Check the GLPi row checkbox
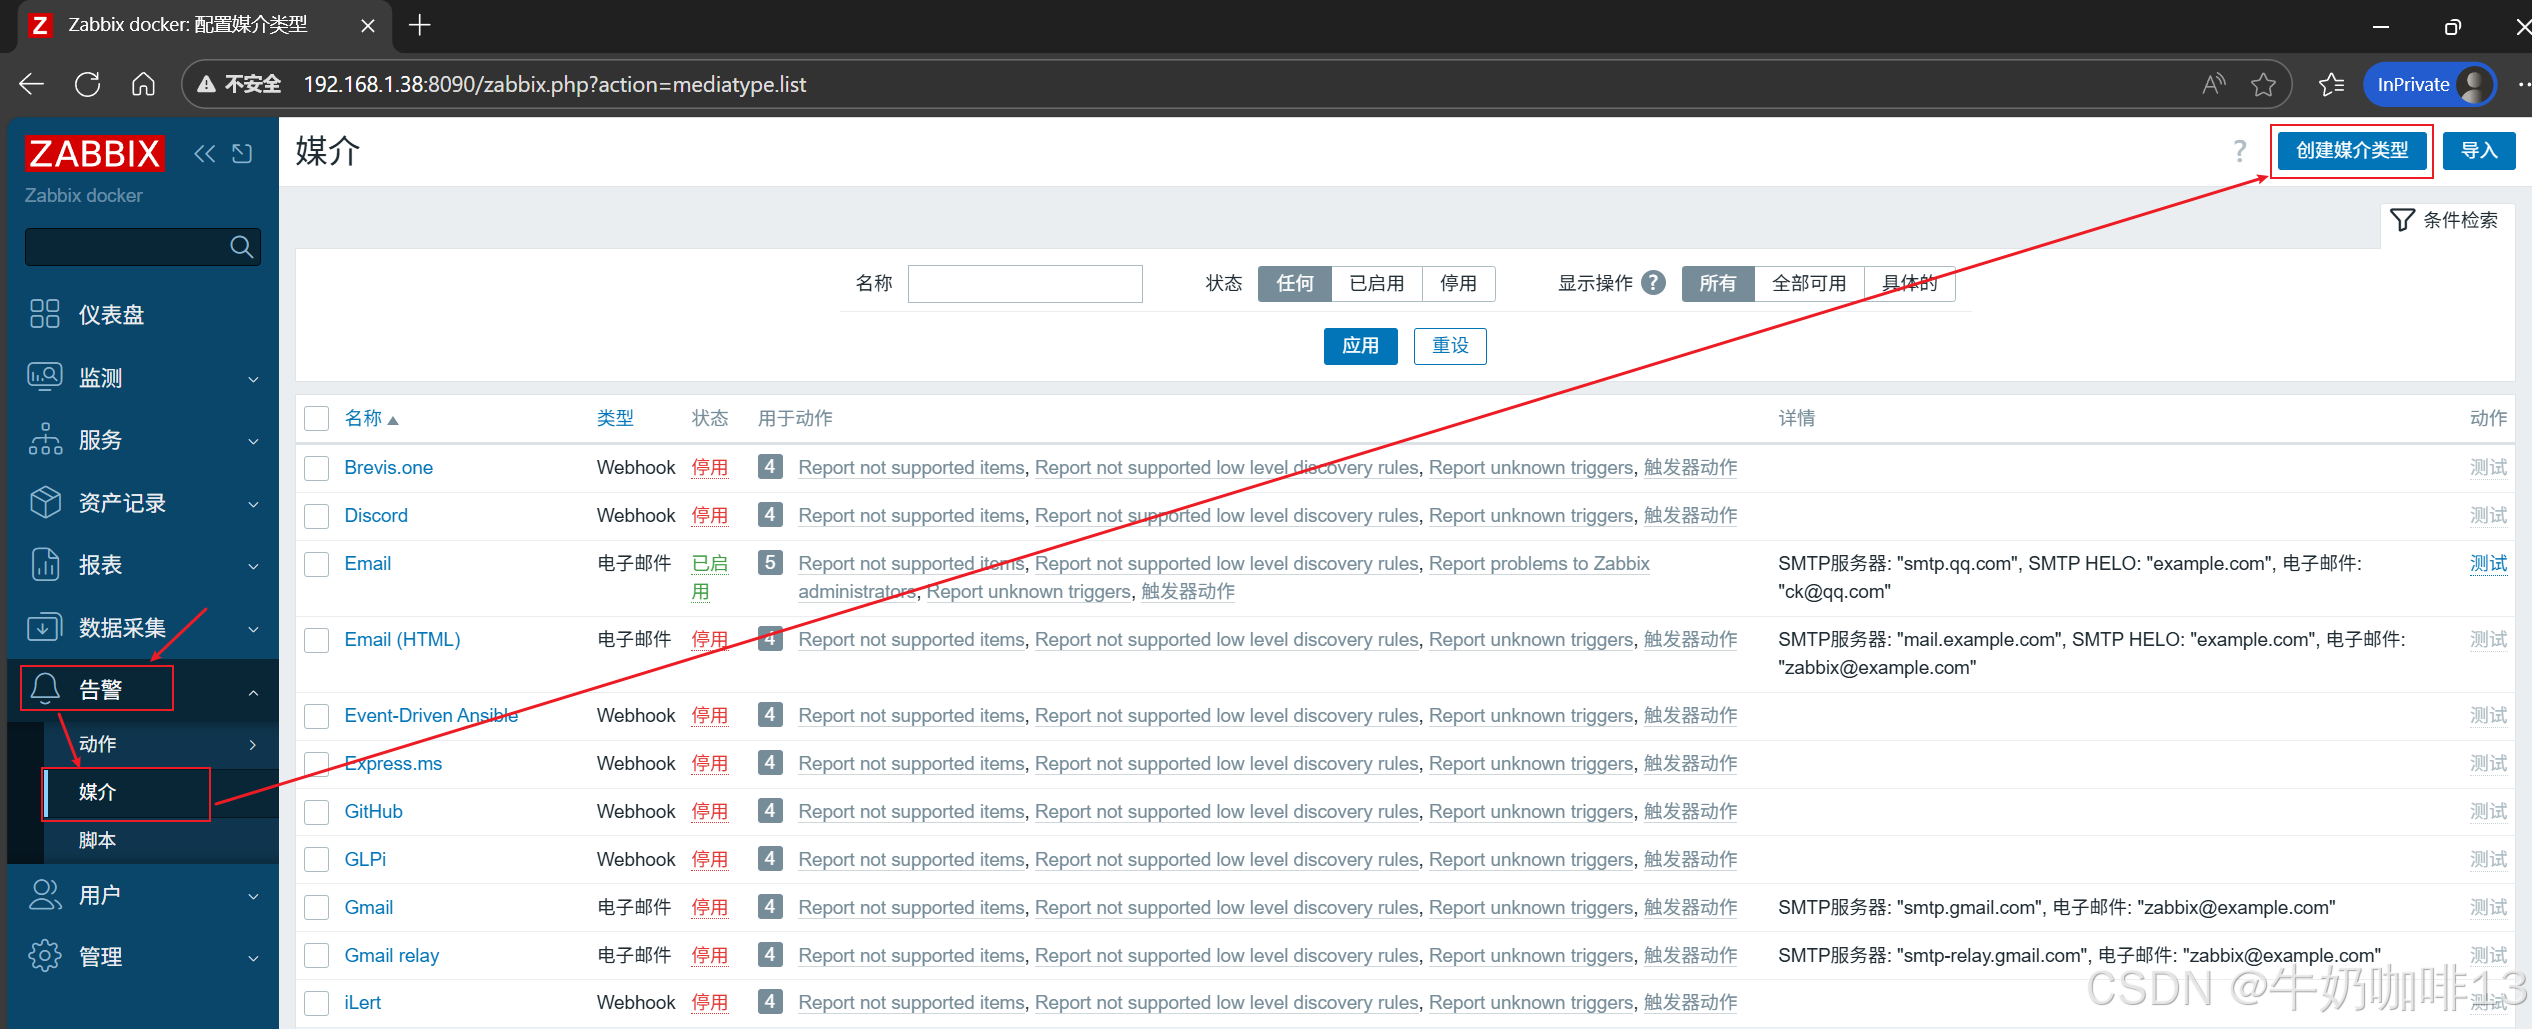Viewport: 2532px width, 1029px height. [x=317, y=860]
